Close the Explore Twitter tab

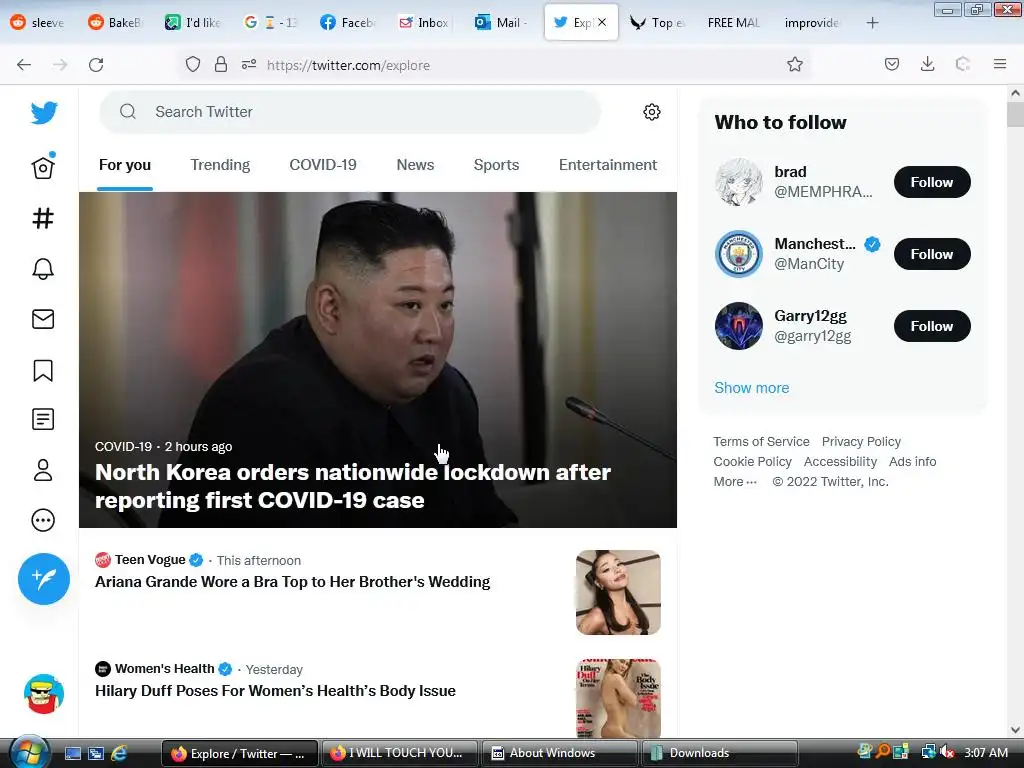coord(602,22)
